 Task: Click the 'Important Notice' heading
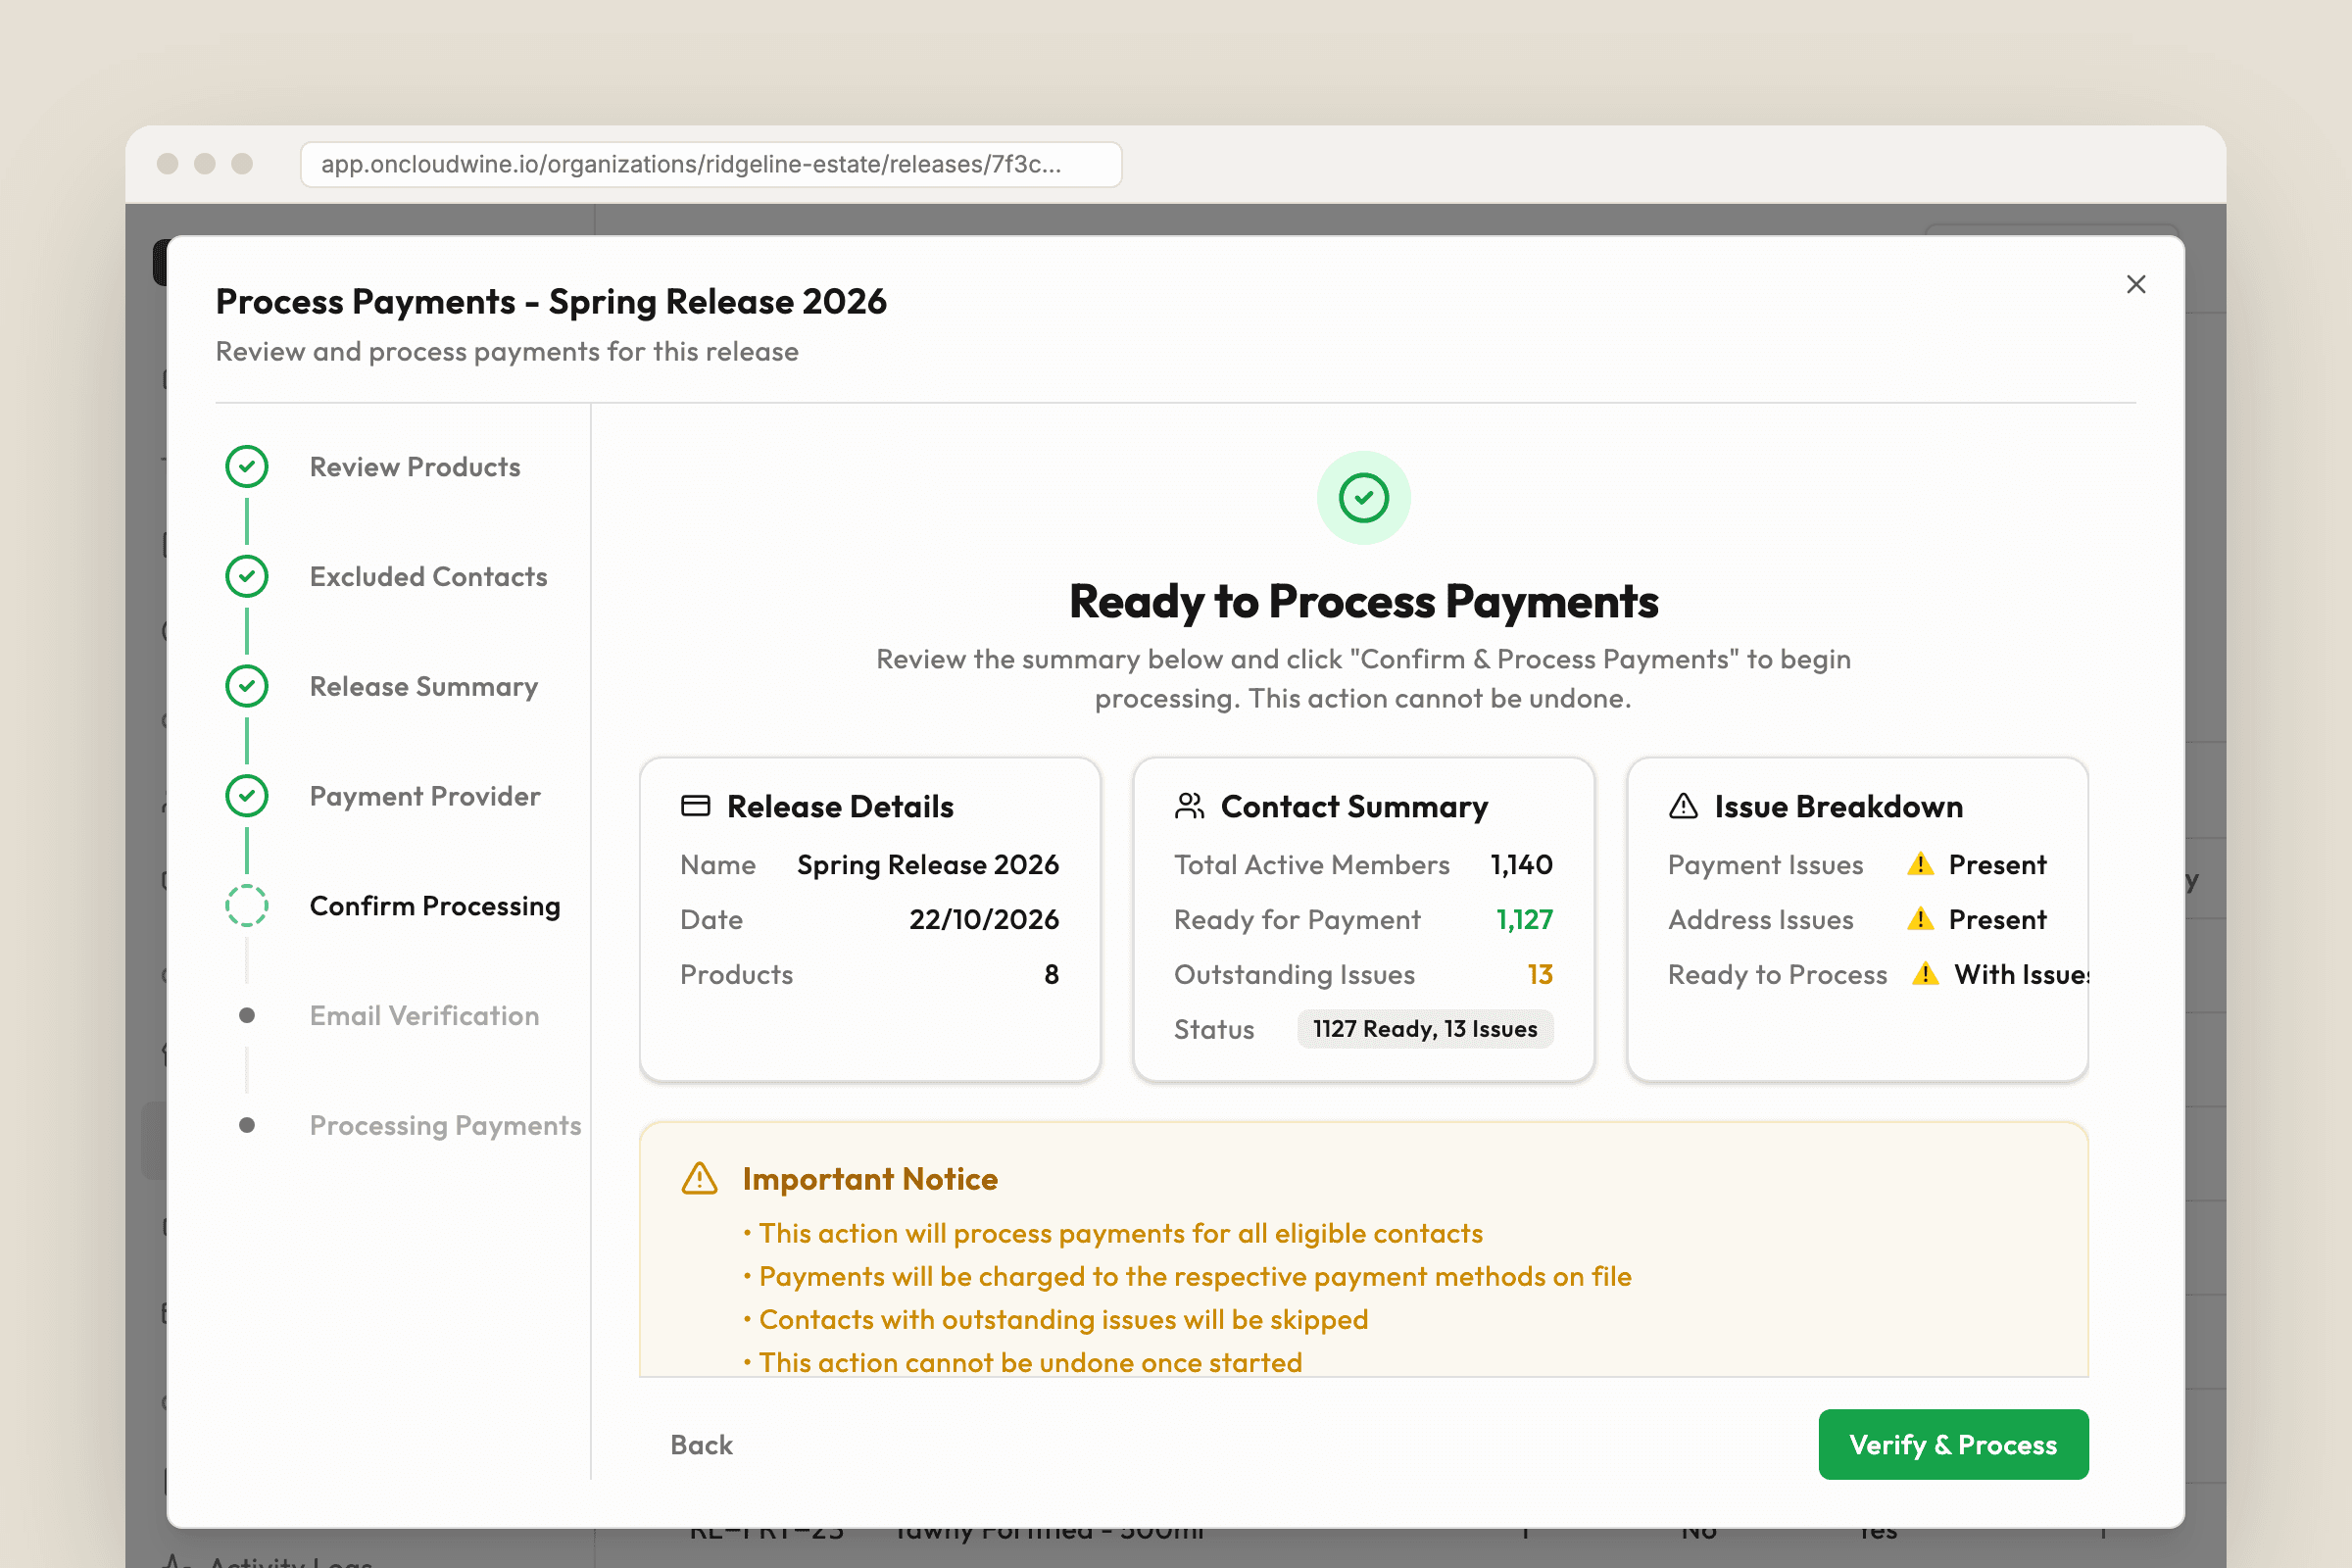[870, 1179]
